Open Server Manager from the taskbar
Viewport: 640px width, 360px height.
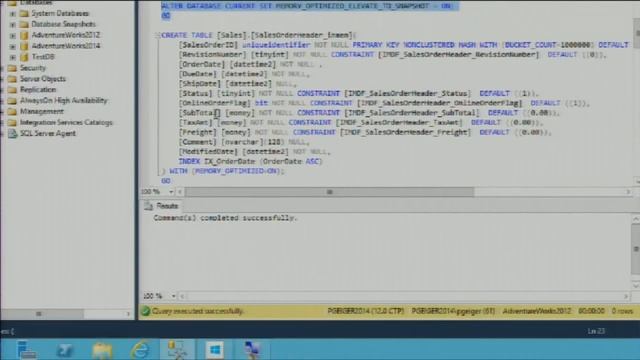pos(27,349)
